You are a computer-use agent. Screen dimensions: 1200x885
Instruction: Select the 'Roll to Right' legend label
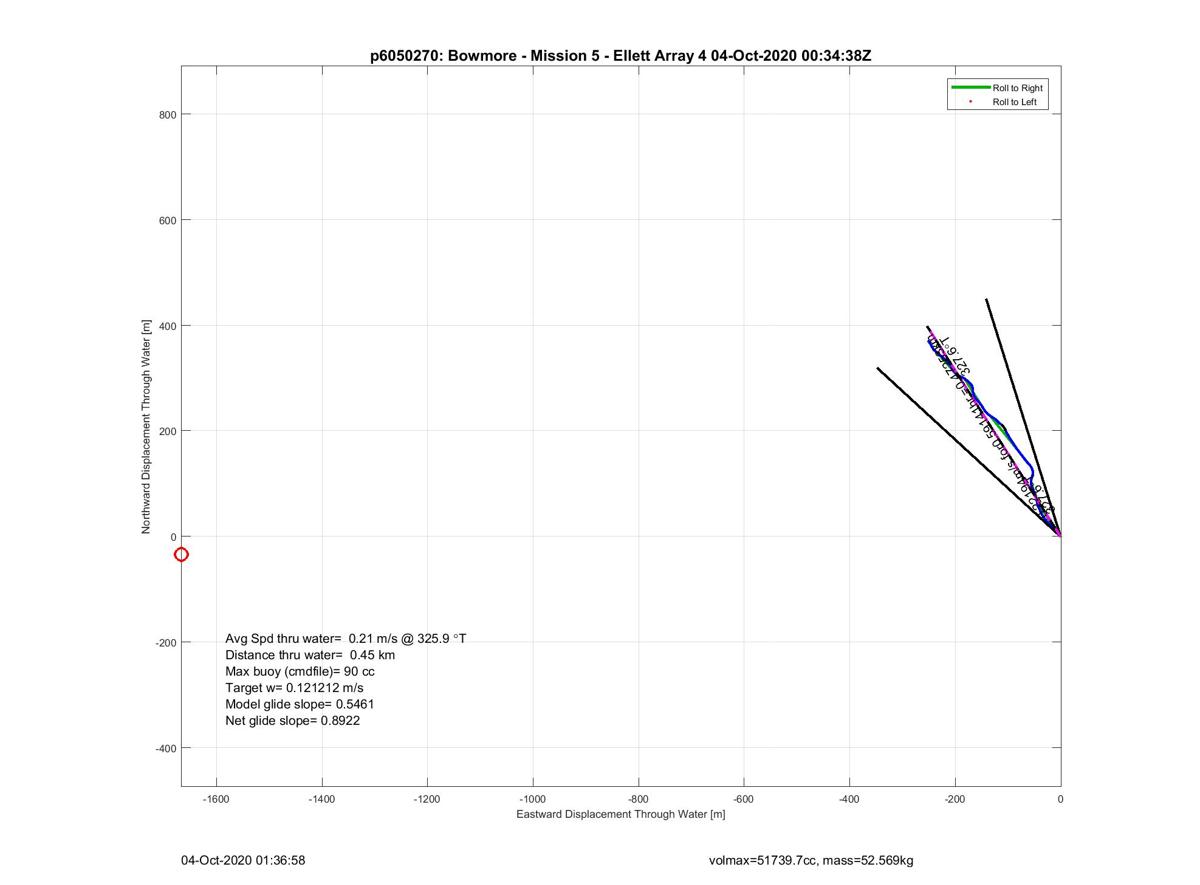[x=1017, y=88]
